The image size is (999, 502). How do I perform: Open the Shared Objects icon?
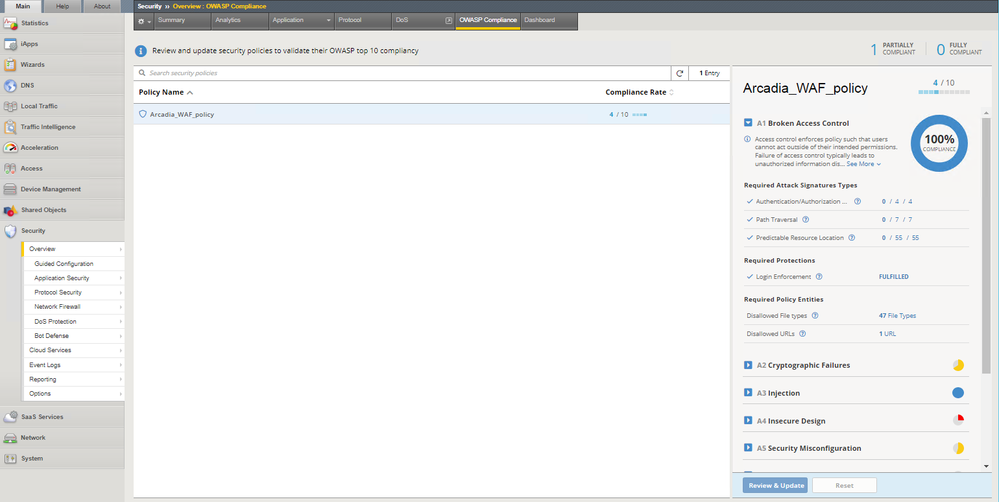coord(10,210)
